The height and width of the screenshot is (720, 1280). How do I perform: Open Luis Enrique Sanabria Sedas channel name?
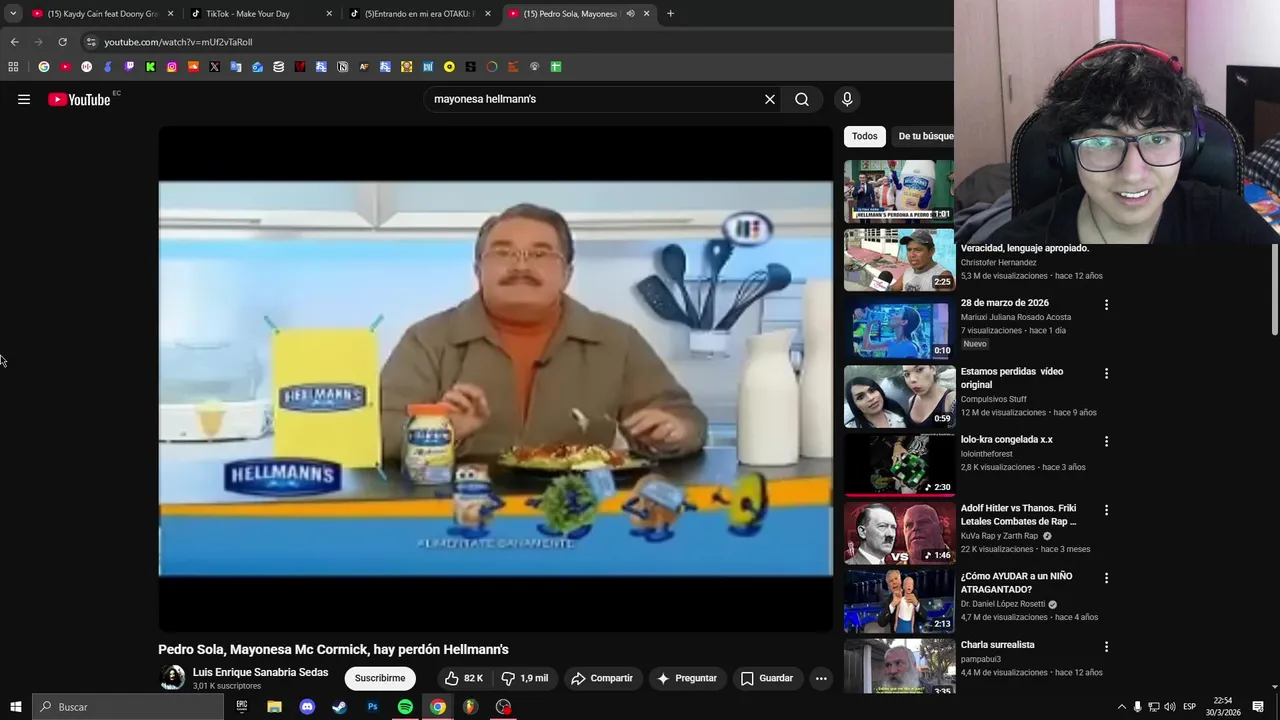click(260, 672)
